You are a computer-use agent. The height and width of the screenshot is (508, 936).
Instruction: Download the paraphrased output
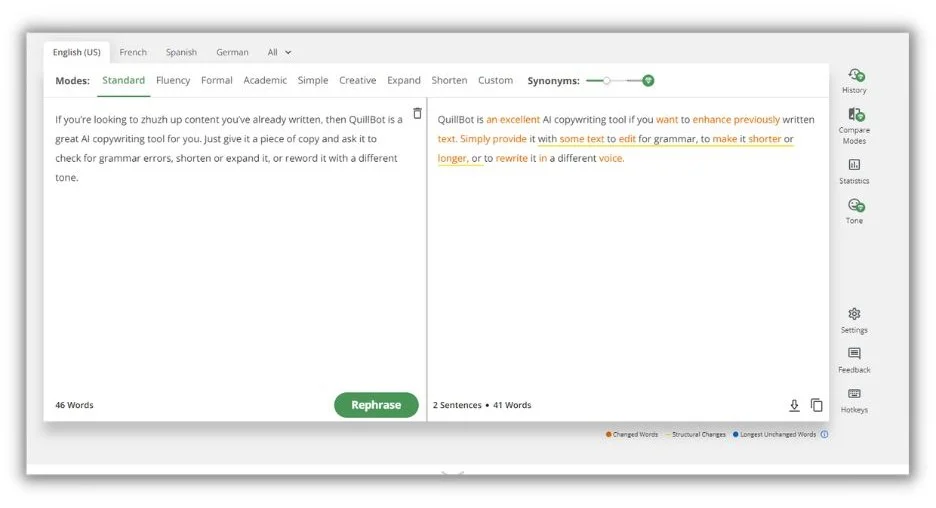(x=794, y=405)
